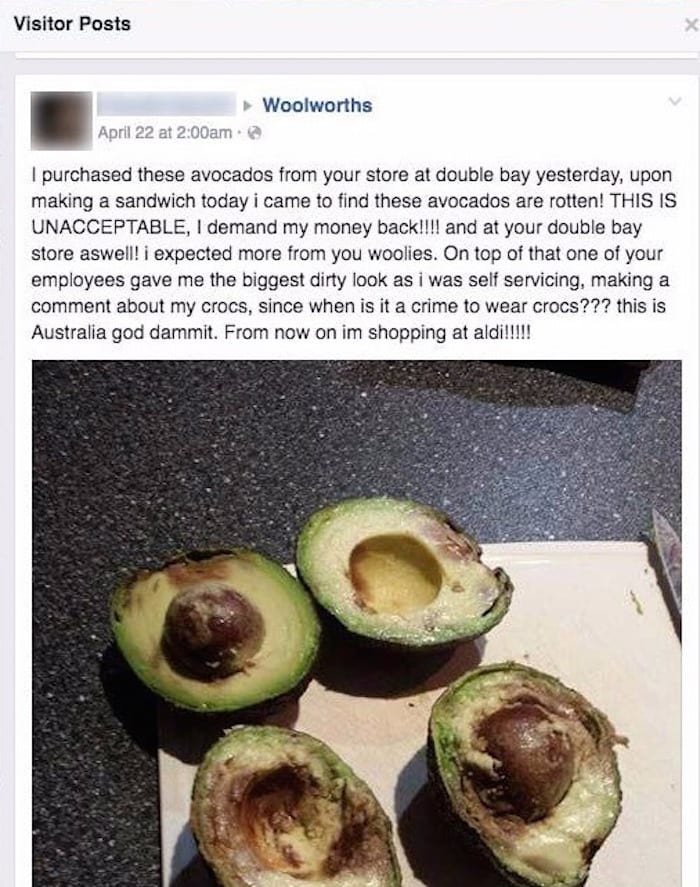
Task: Click the public globe privacy icon
Action: [255, 133]
